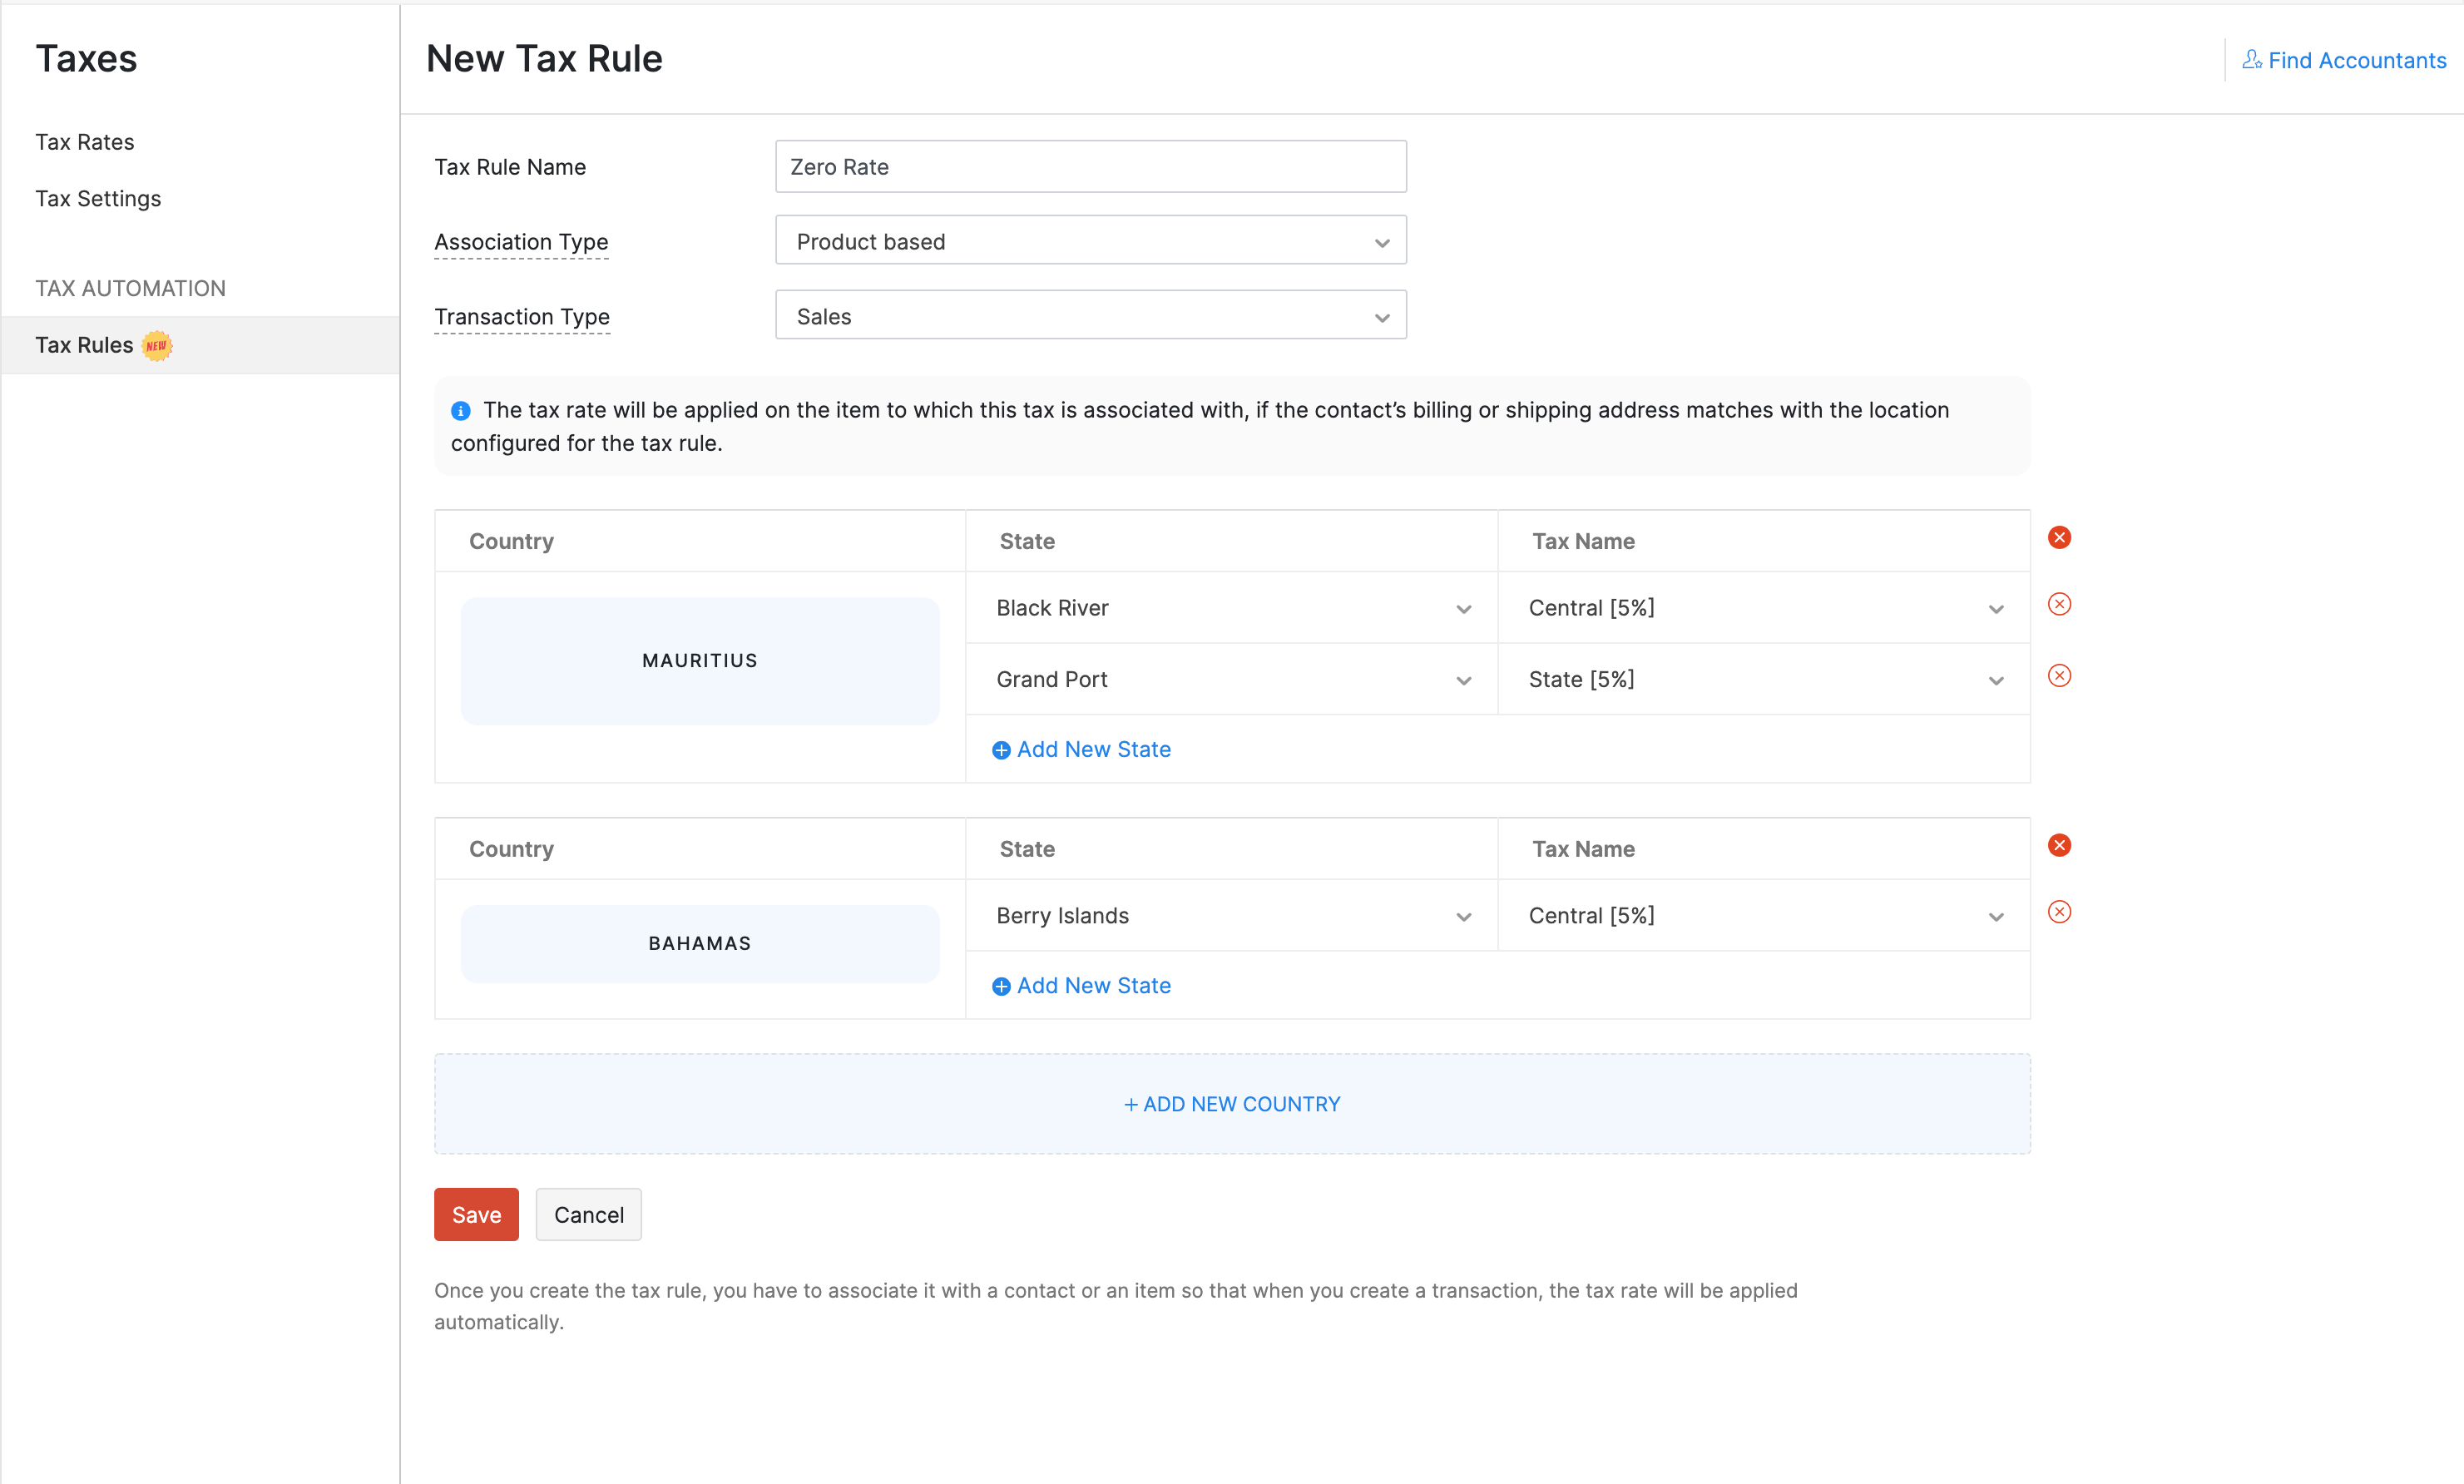
Task: Click the Tax Rules NEW badge icon
Action: coord(156,344)
